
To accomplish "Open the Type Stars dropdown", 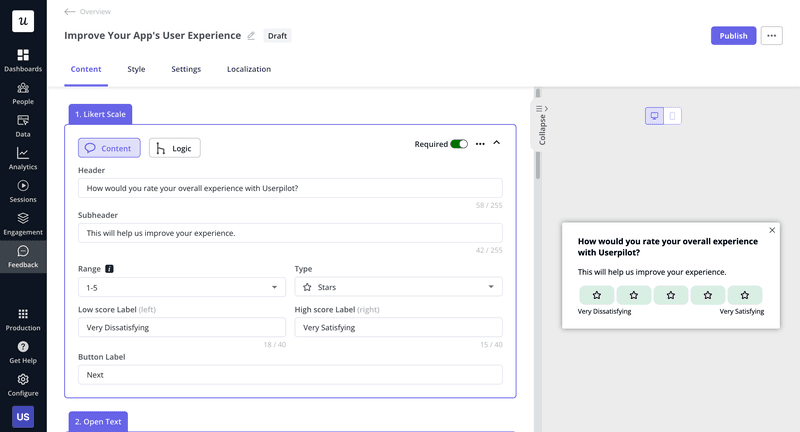I will [x=398, y=287].
